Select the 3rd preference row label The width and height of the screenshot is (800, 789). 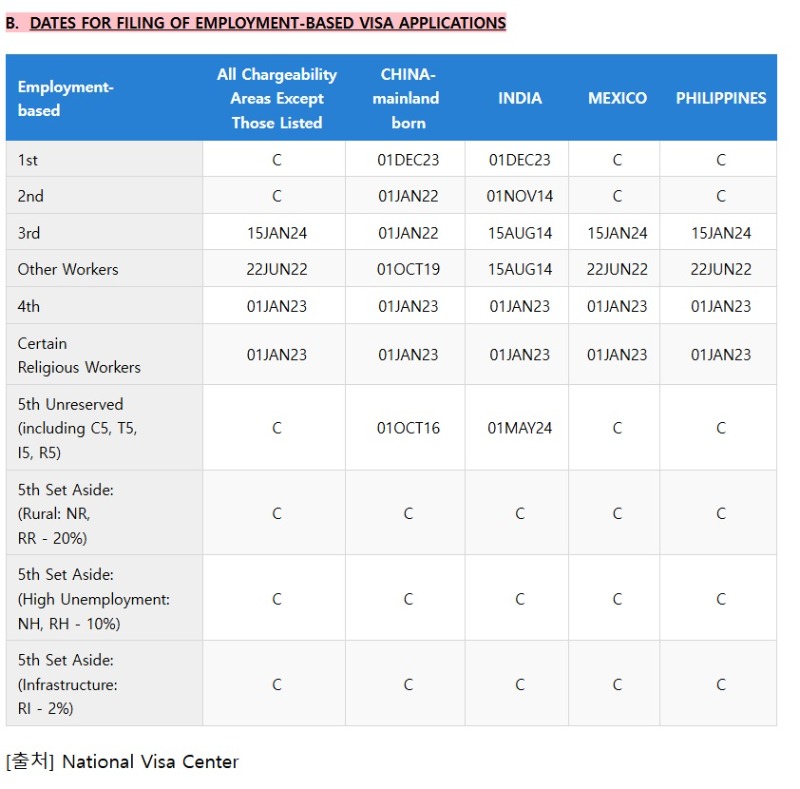coord(29,233)
